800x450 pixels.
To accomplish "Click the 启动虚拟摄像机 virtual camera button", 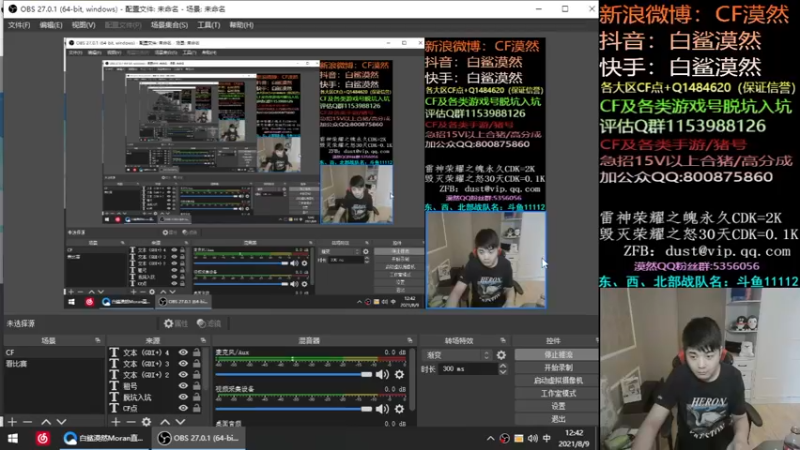I will [558, 381].
